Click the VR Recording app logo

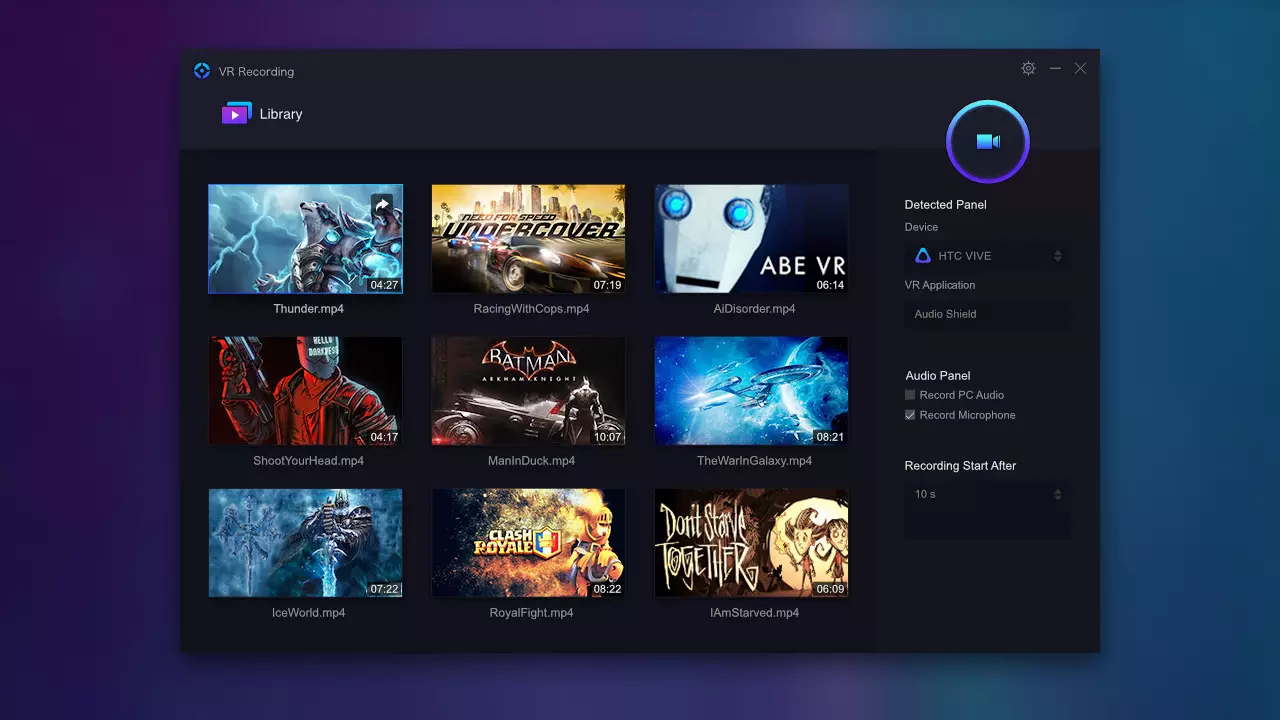202,71
